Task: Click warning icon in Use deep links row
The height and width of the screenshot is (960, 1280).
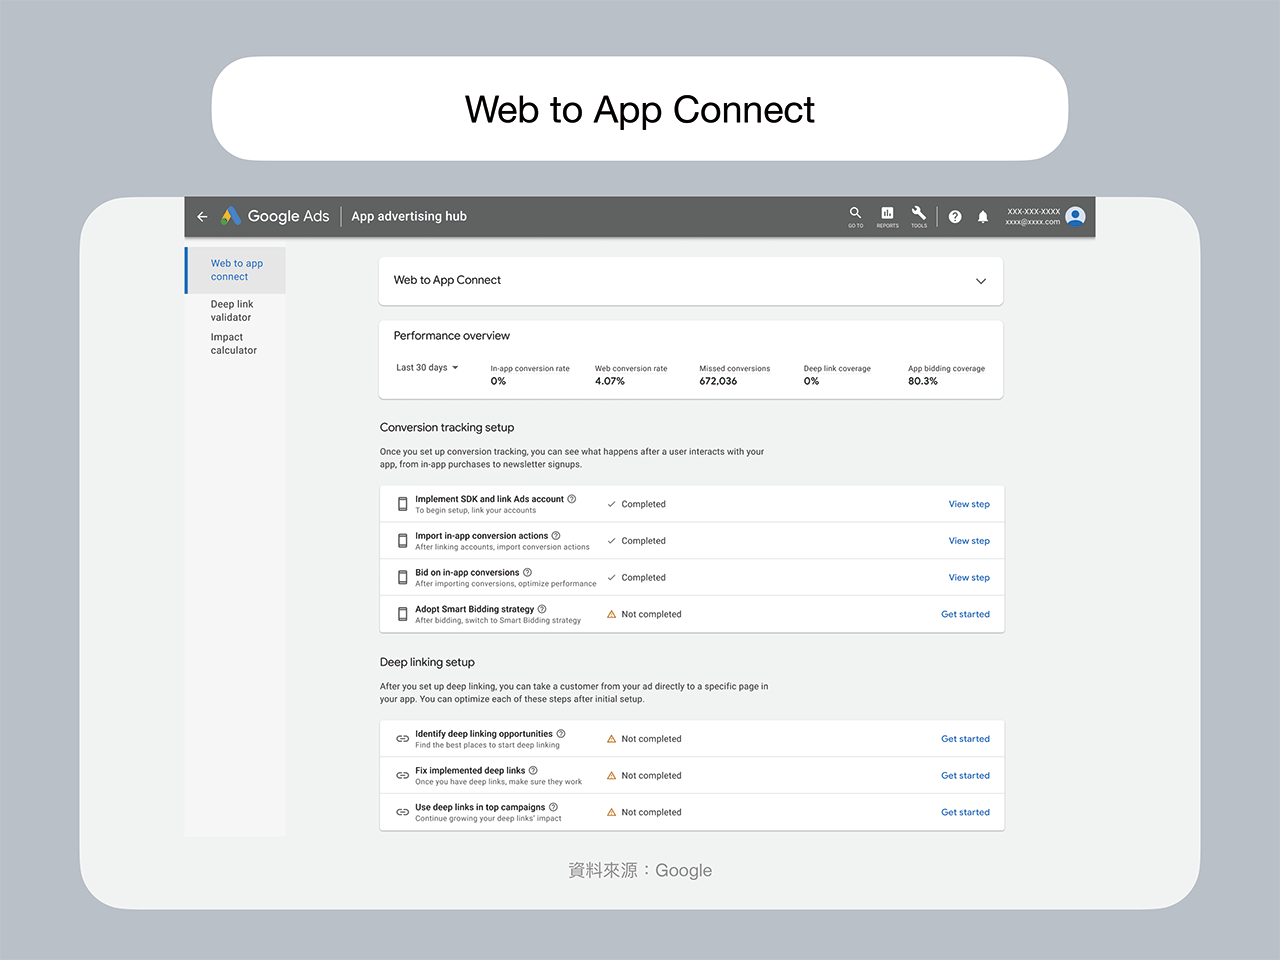Action: [x=612, y=812]
